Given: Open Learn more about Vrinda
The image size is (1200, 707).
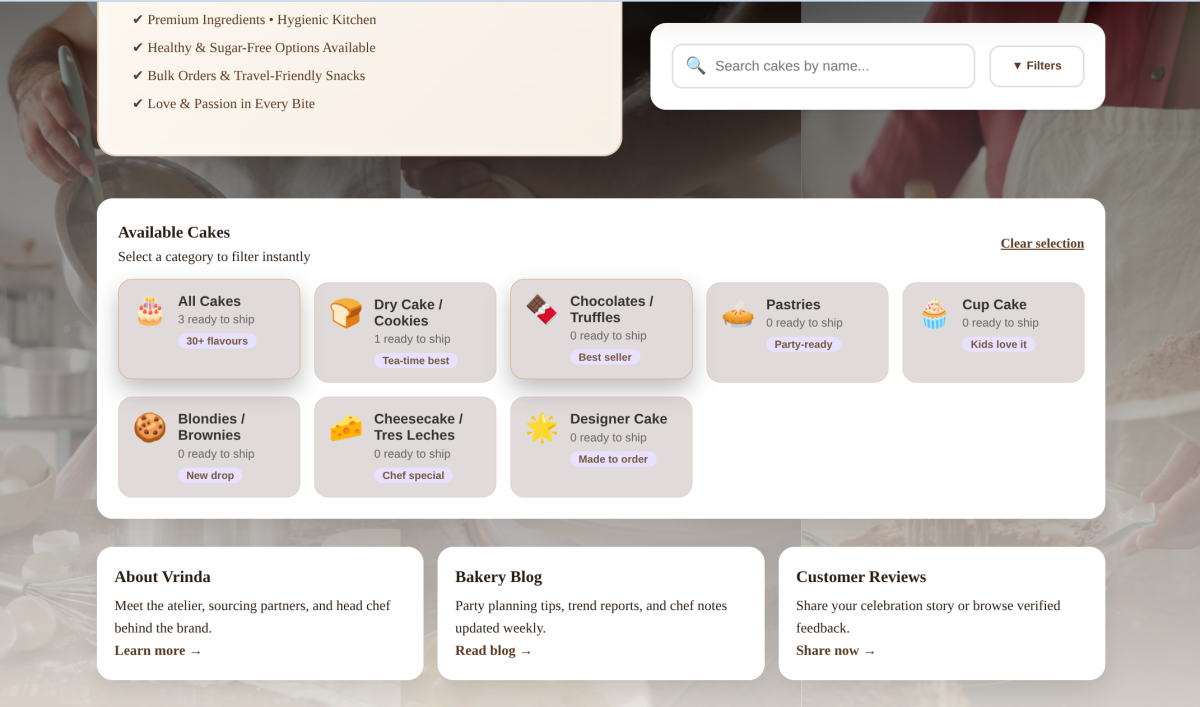Looking at the screenshot, I should [x=158, y=651].
